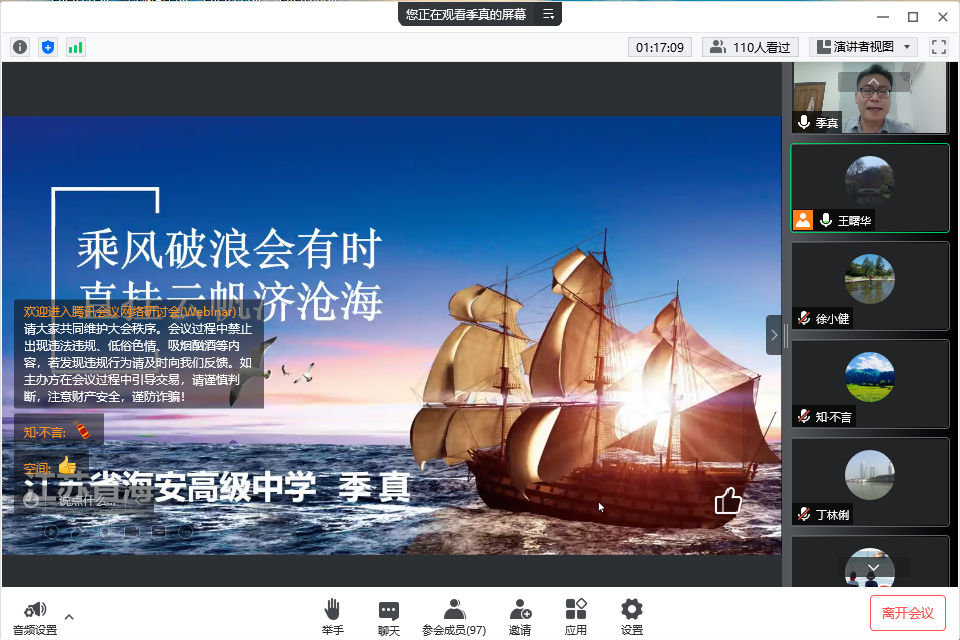Image resolution: width=960 pixels, height=640 pixels.
Task: Open 参会成员(97) participants list
Action: (x=454, y=616)
